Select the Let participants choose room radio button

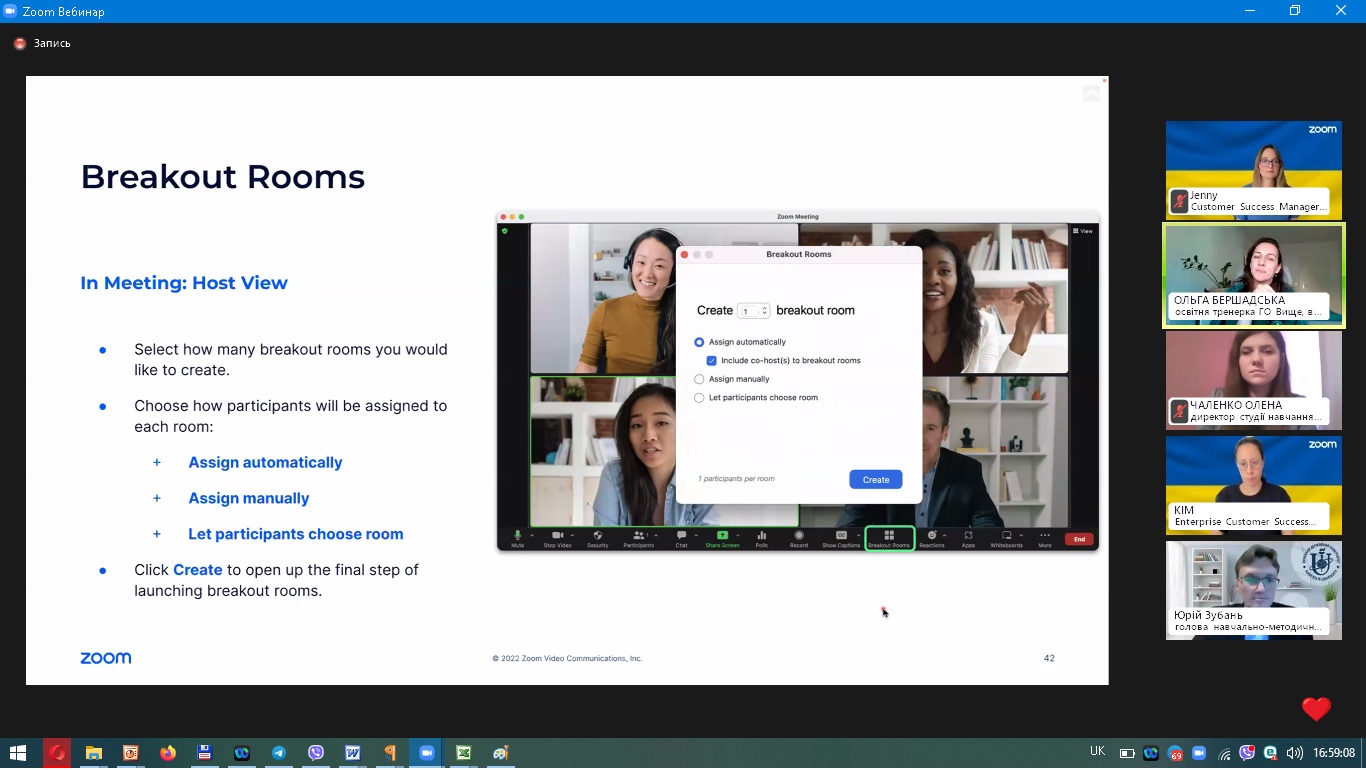tap(699, 398)
